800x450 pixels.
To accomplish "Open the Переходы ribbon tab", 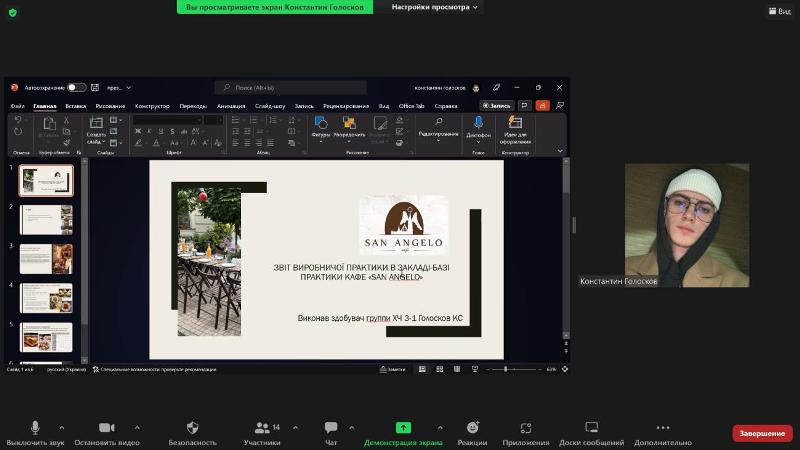I will [x=193, y=106].
